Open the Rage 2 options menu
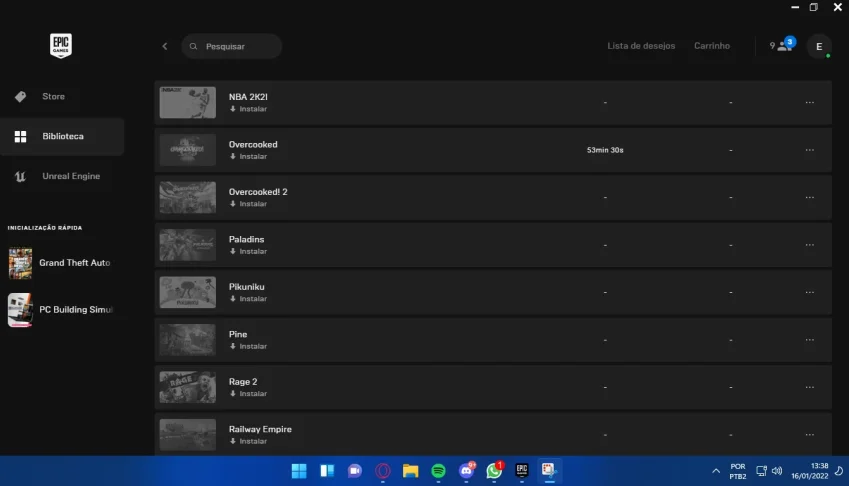Viewport: 849px width, 486px height. (809, 387)
